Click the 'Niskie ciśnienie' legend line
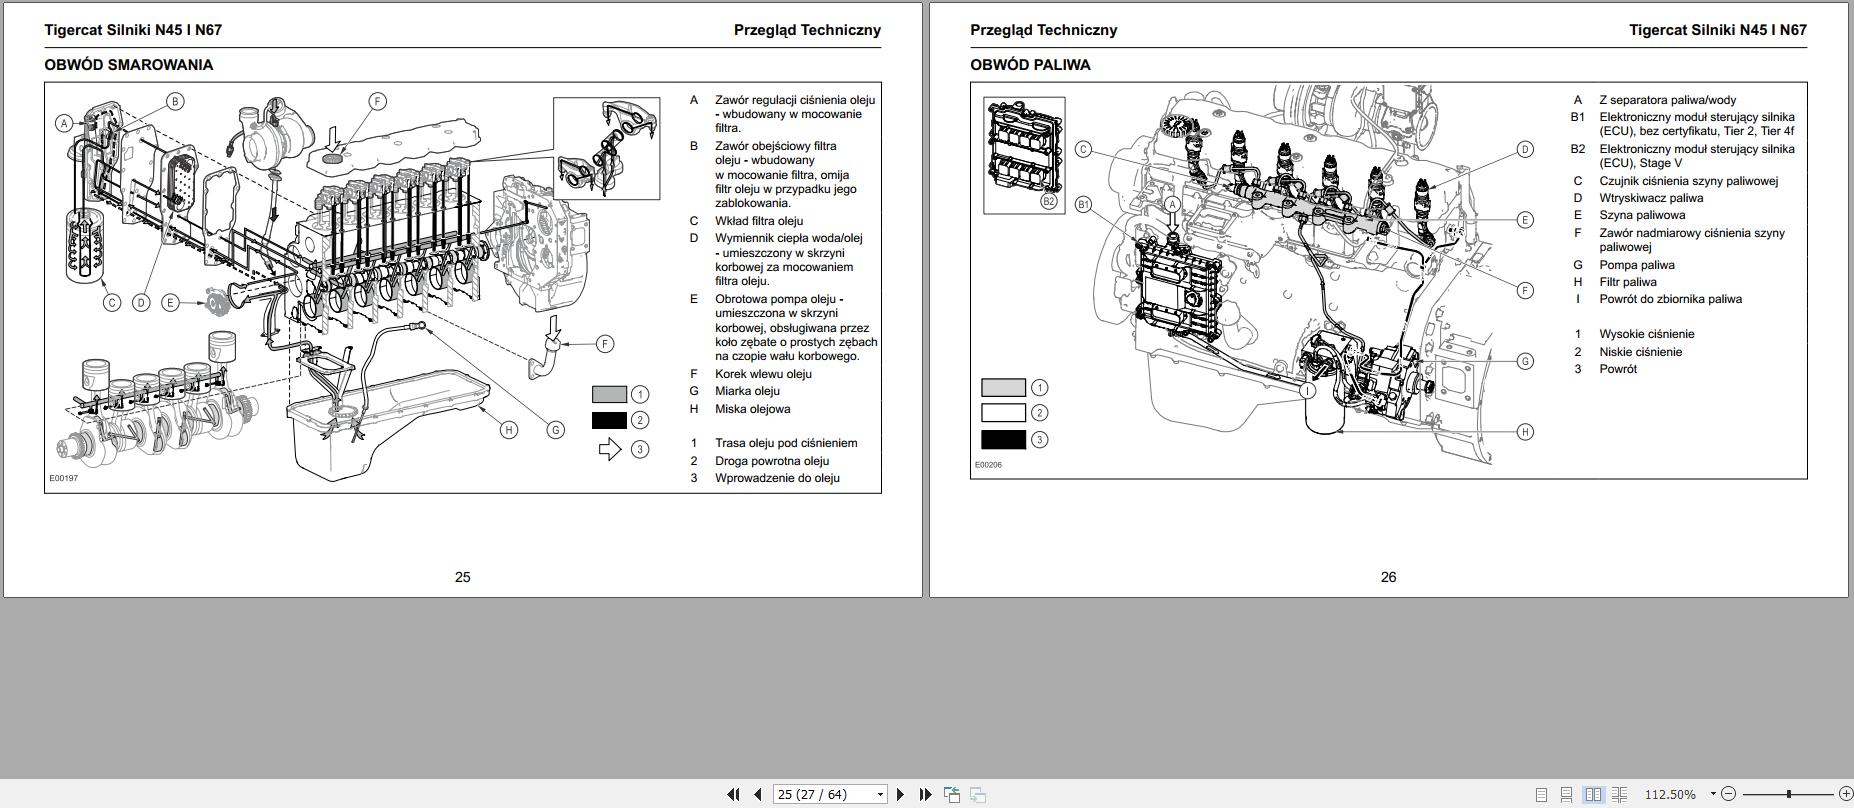Viewport: 1854px width, 808px height. tap(1641, 352)
